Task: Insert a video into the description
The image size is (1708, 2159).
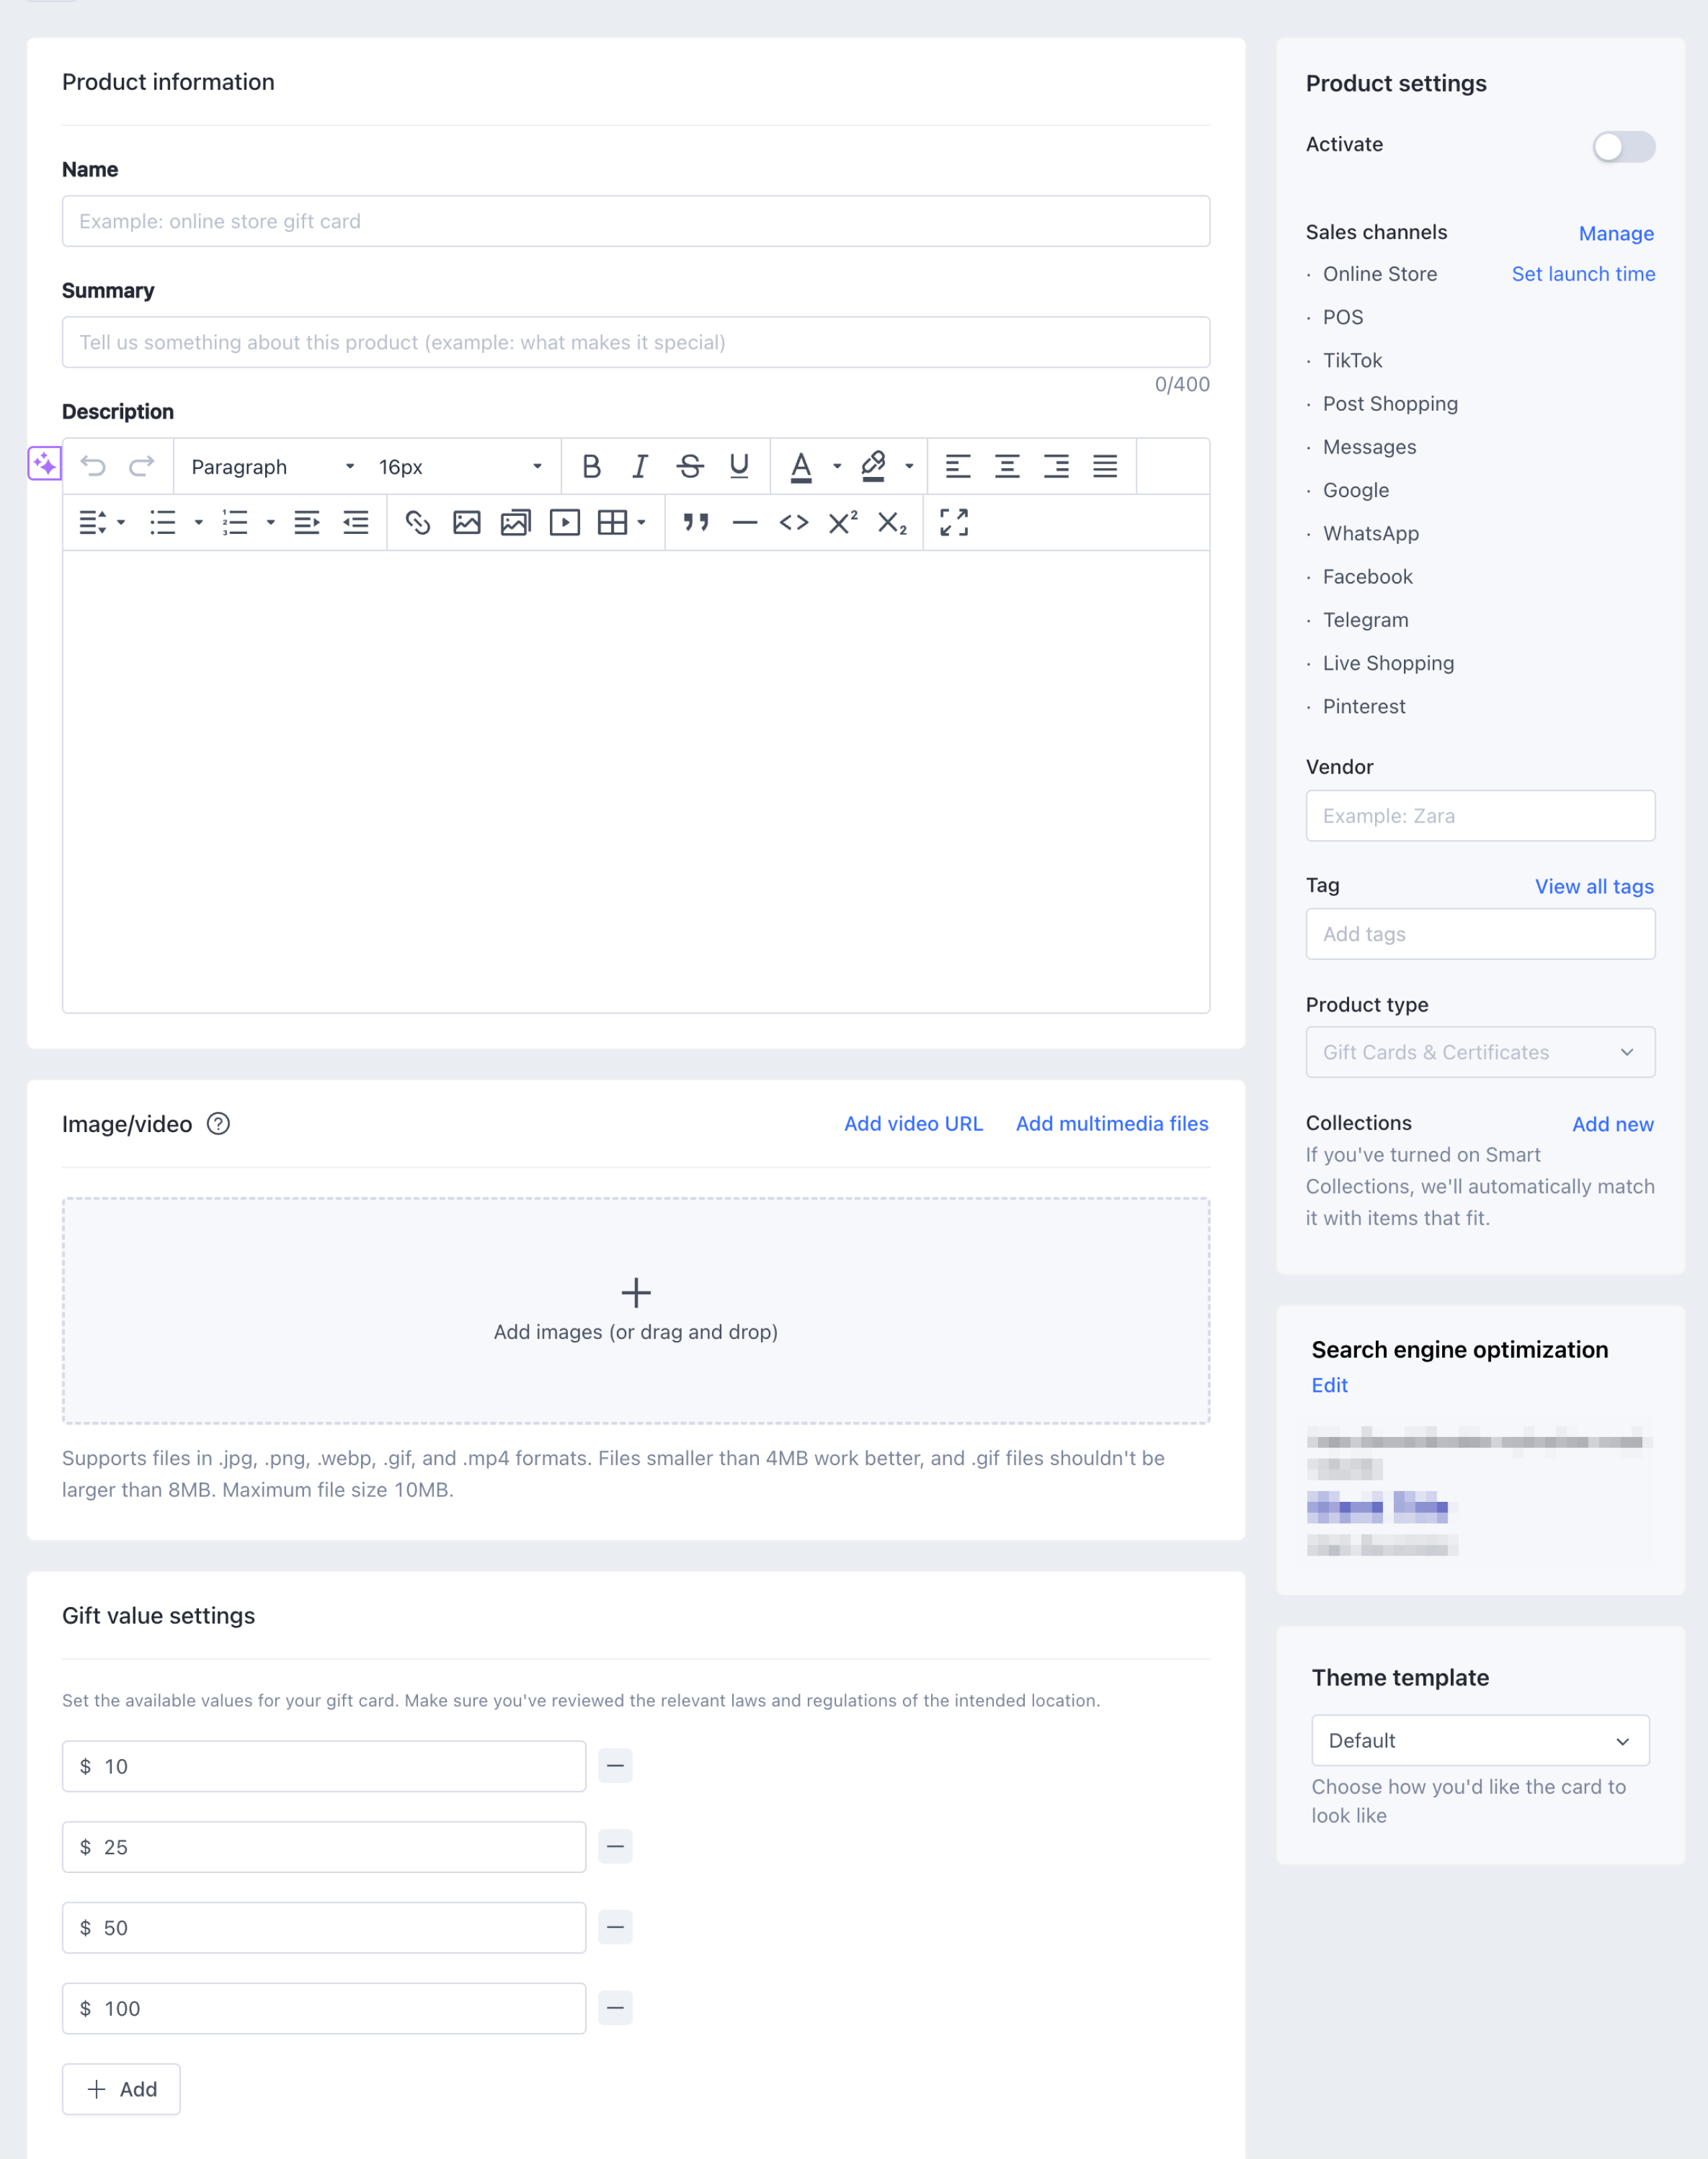Action: (x=564, y=523)
